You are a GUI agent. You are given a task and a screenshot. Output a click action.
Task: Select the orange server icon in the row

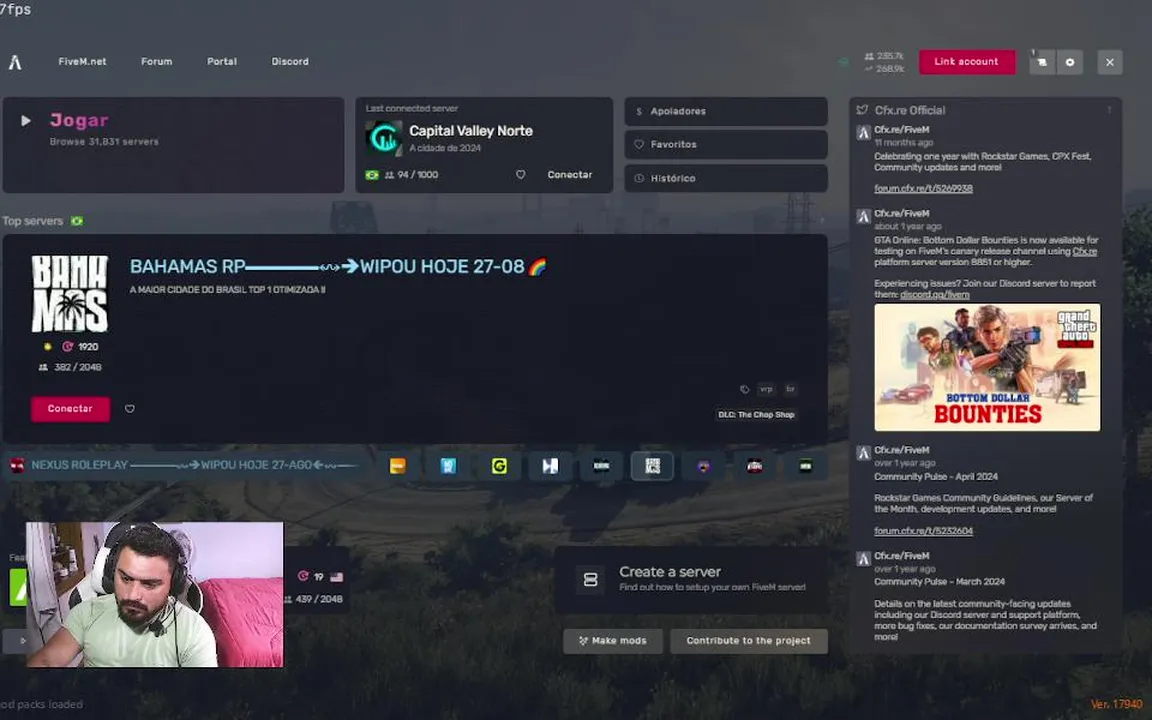pyautogui.click(x=397, y=467)
